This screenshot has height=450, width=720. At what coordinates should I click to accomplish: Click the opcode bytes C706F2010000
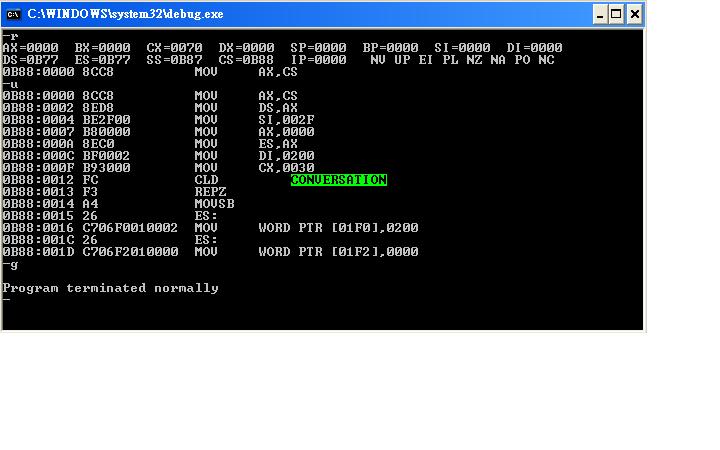click(x=130, y=252)
